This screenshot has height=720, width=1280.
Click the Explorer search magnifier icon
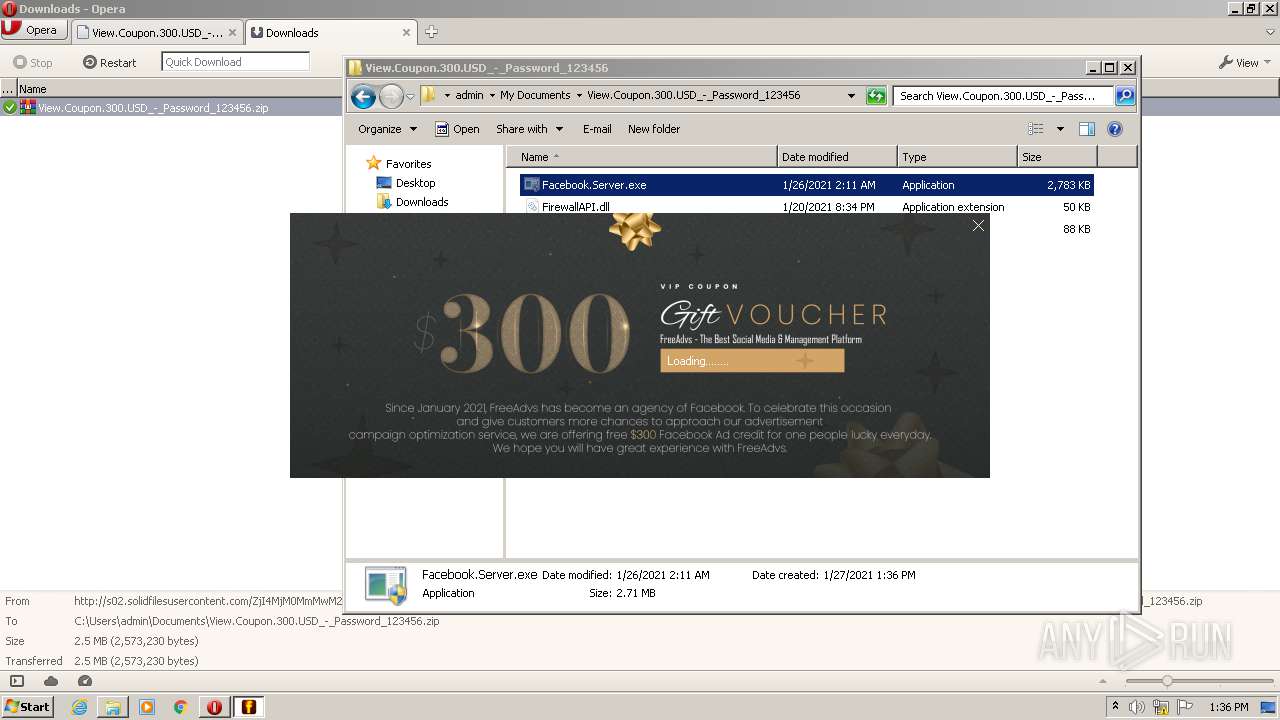click(1124, 96)
